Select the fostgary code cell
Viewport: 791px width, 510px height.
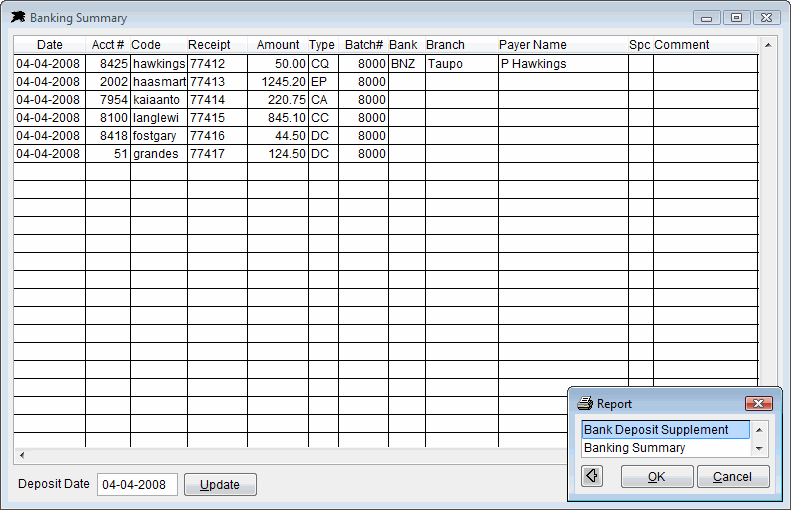(159, 136)
